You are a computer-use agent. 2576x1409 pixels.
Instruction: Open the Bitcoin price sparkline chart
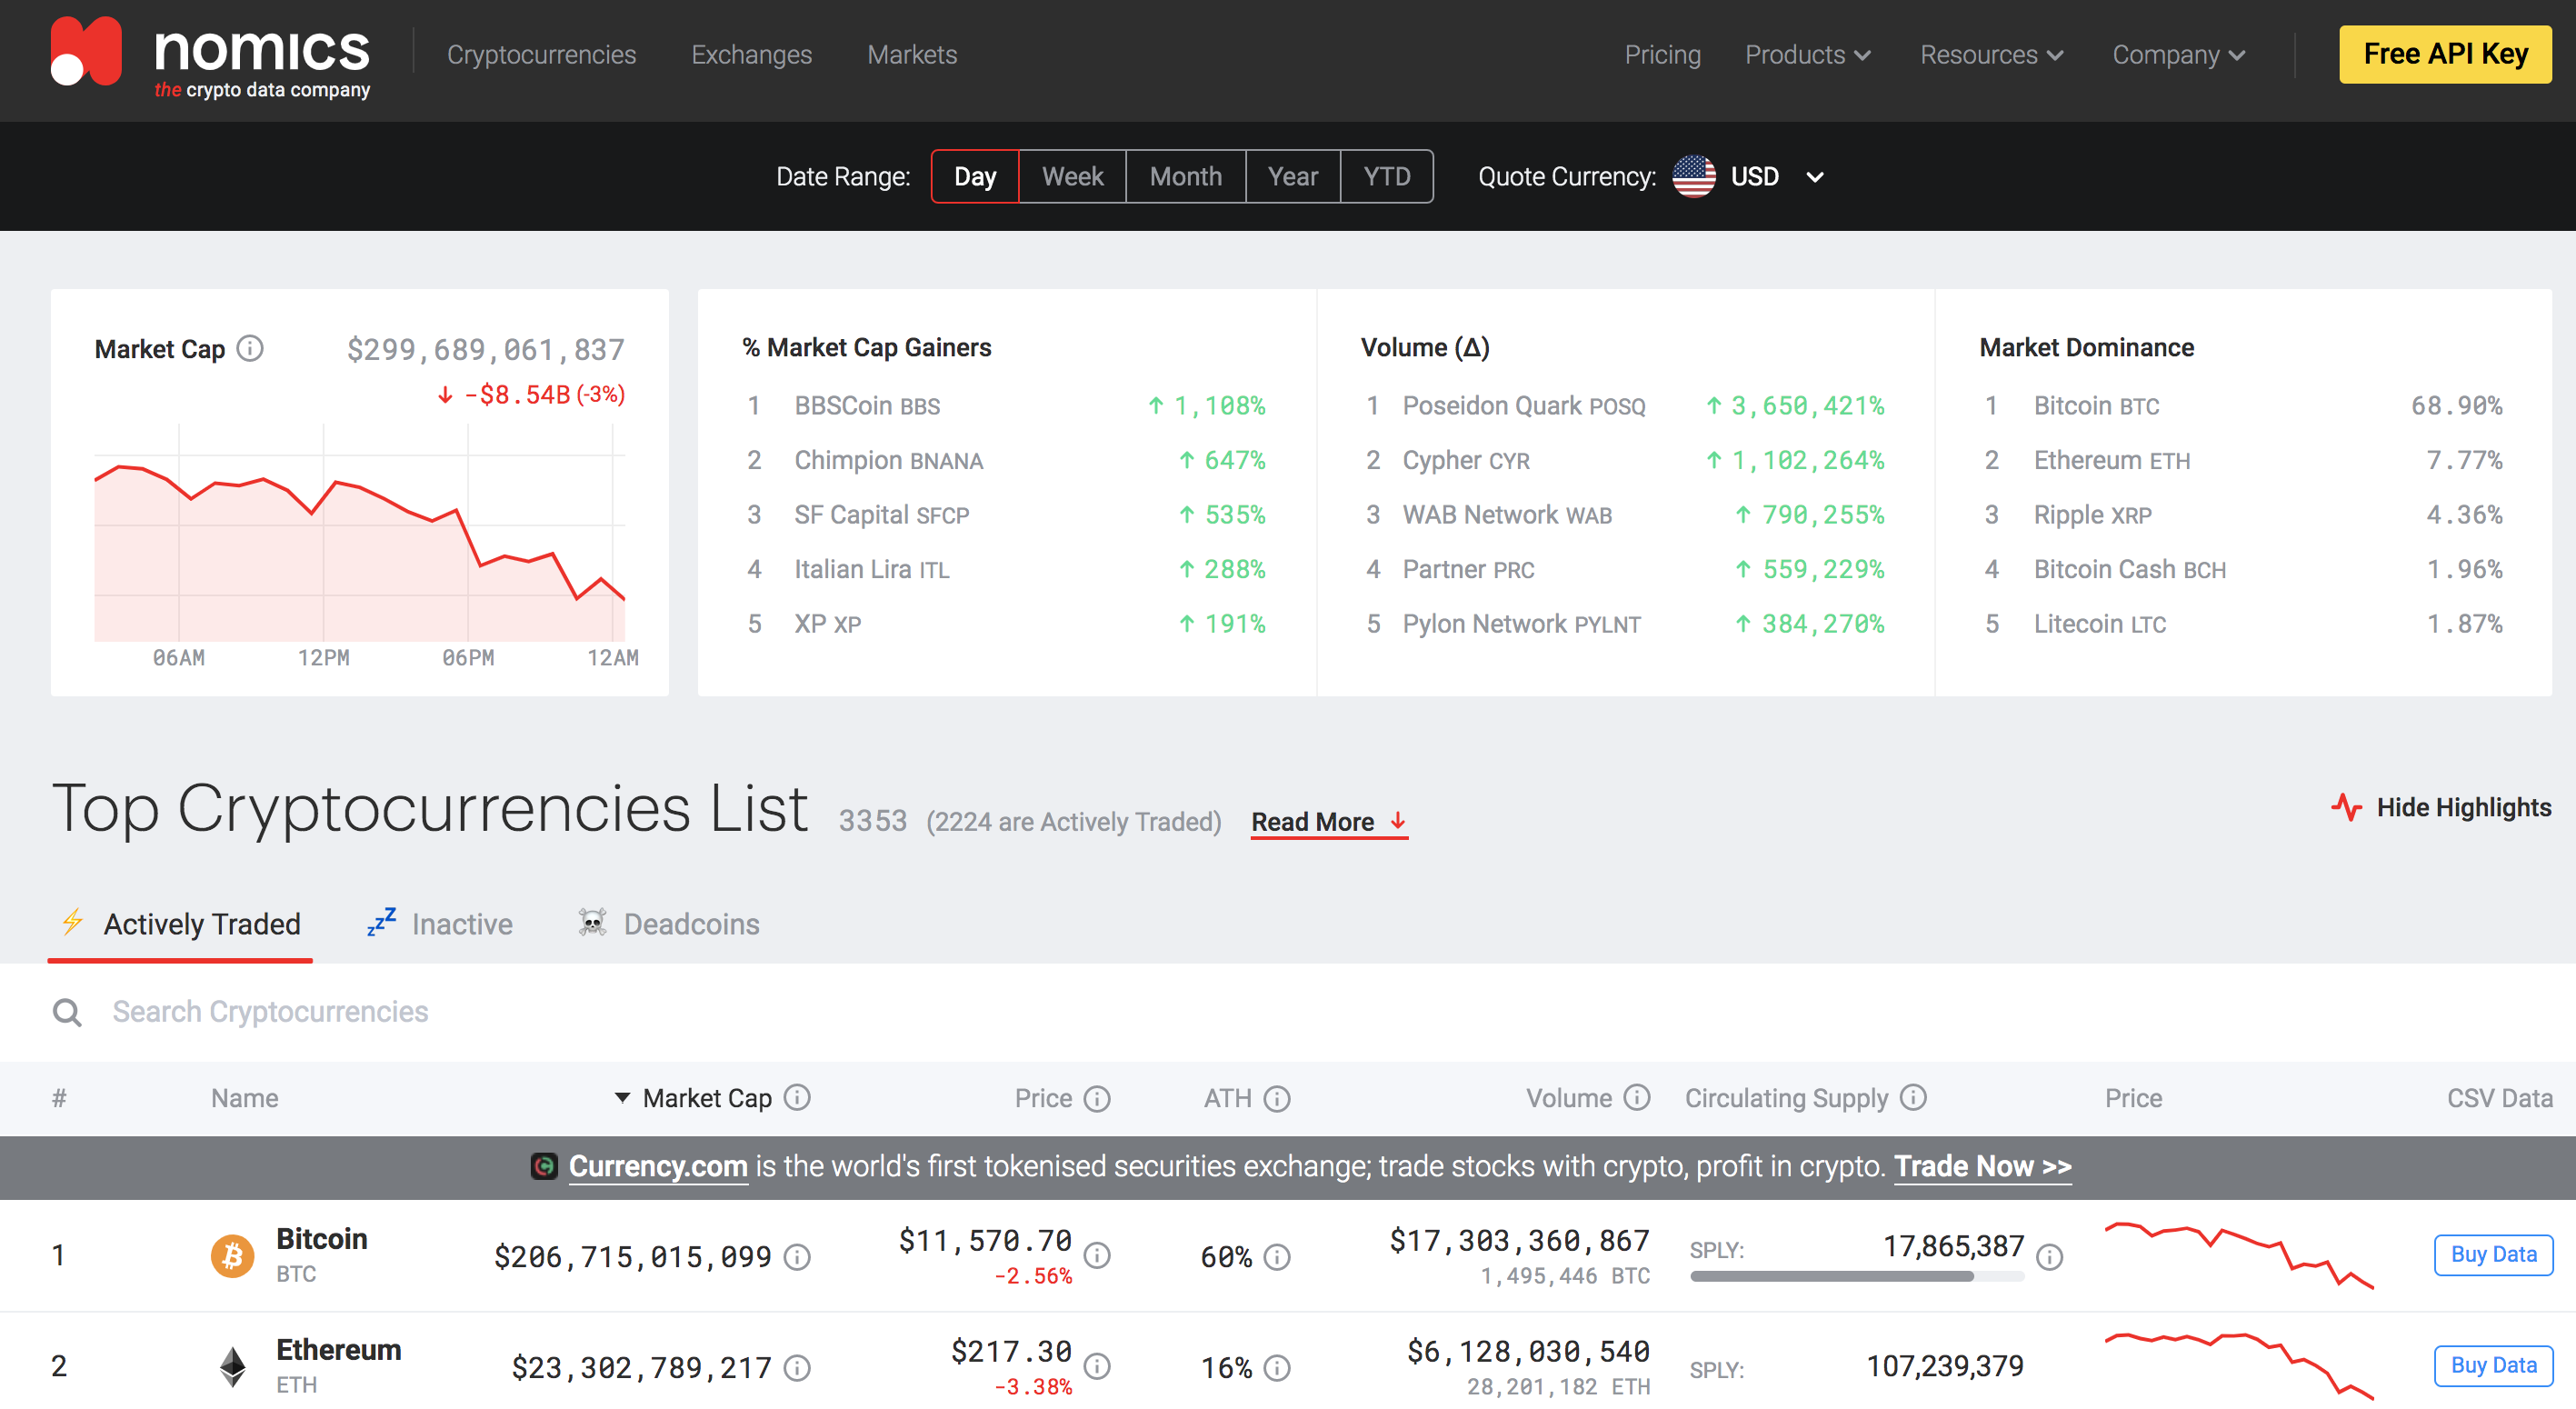2239,1256
